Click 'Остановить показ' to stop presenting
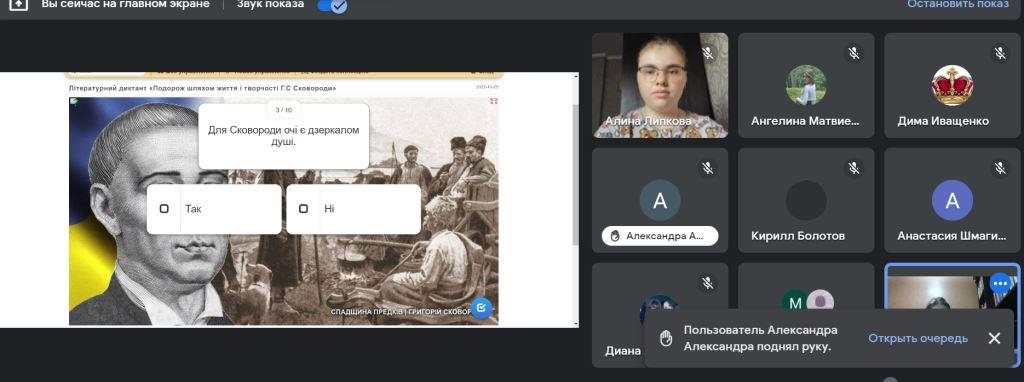This screenshot has height=382, width=1024. pos(957,4)
